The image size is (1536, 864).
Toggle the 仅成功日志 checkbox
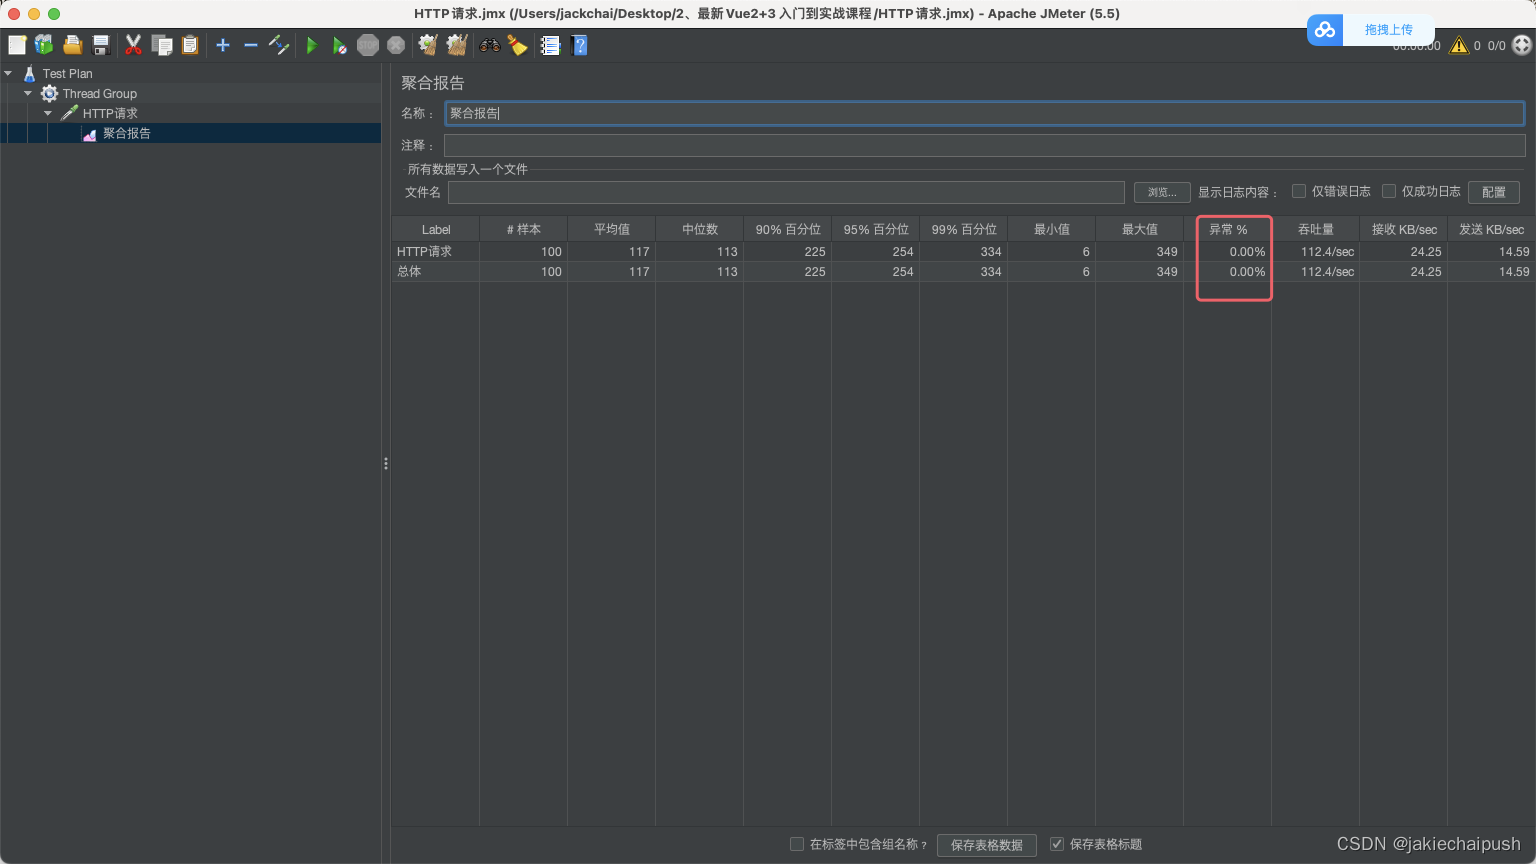click(x=1389, y=191)
